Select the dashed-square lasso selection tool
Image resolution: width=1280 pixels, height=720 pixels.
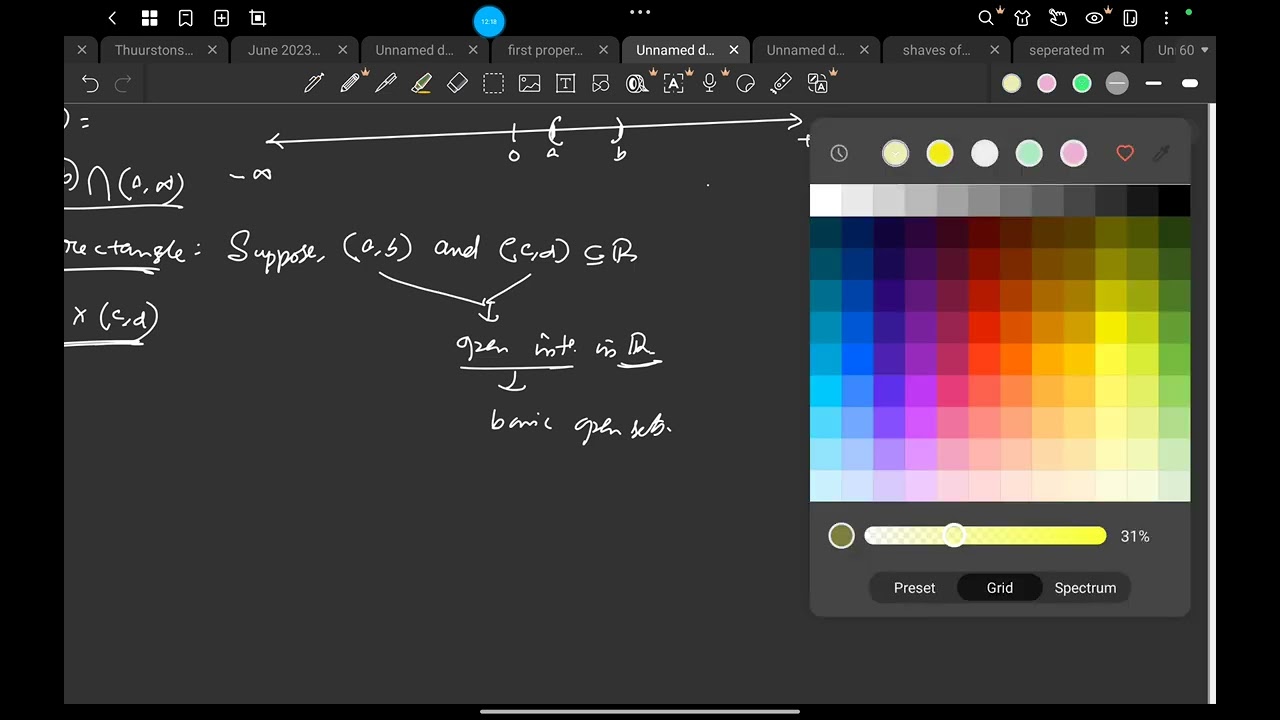coord(493,84)
